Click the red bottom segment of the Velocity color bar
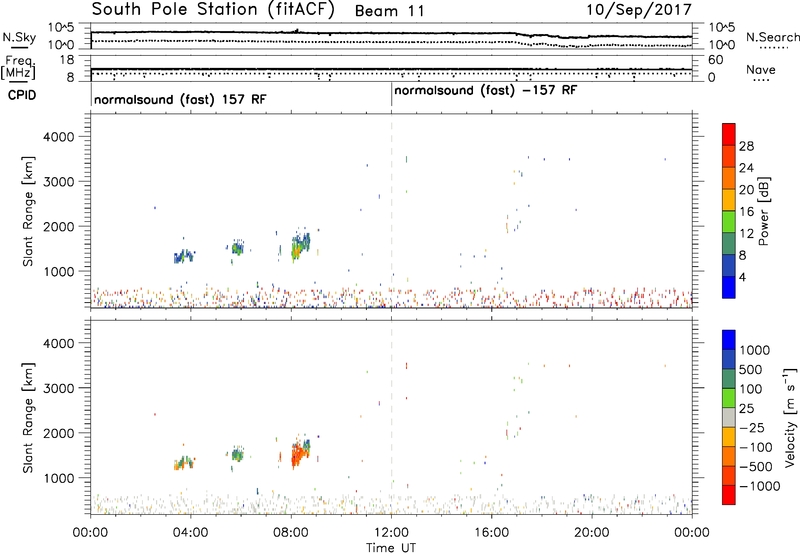The height and width of the screenshot is (554, 800). [x=729, y=495]
